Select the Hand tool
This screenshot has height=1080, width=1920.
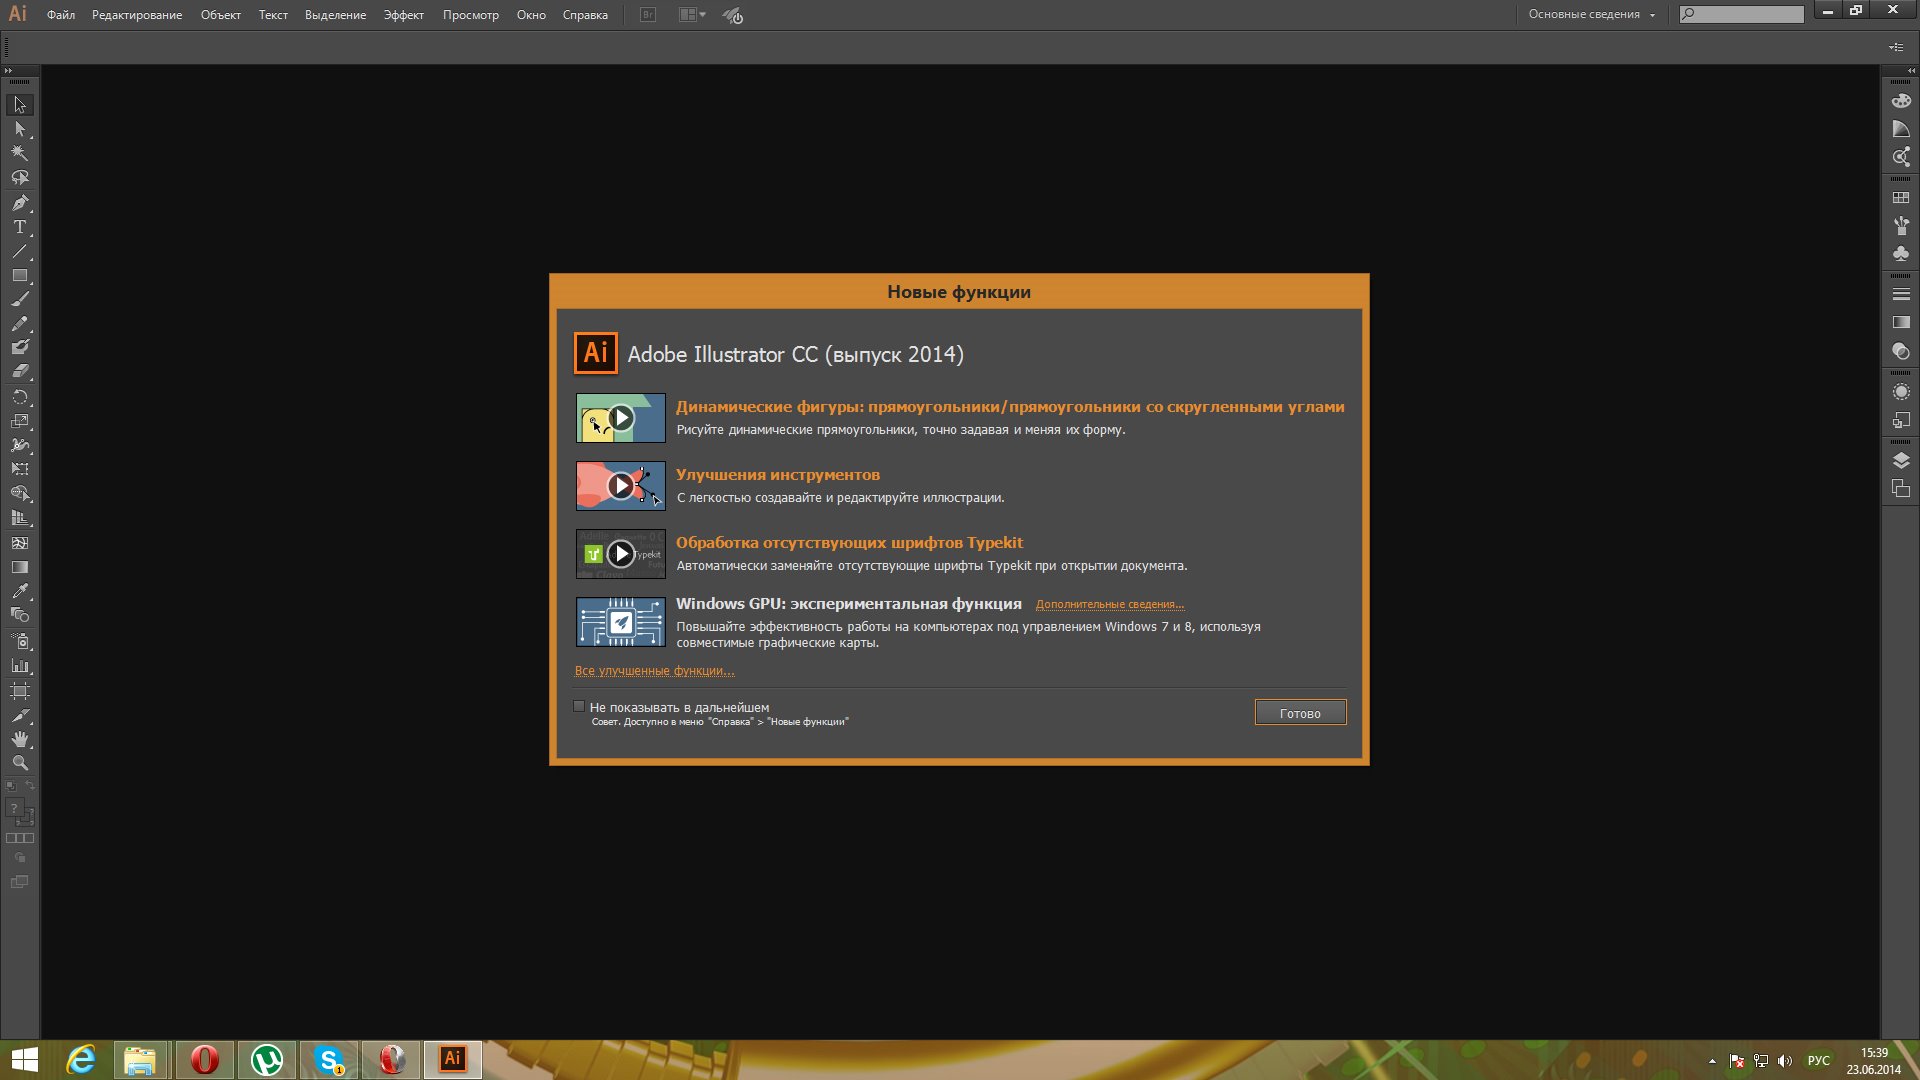pyautogui.click(x=20, y=739)
